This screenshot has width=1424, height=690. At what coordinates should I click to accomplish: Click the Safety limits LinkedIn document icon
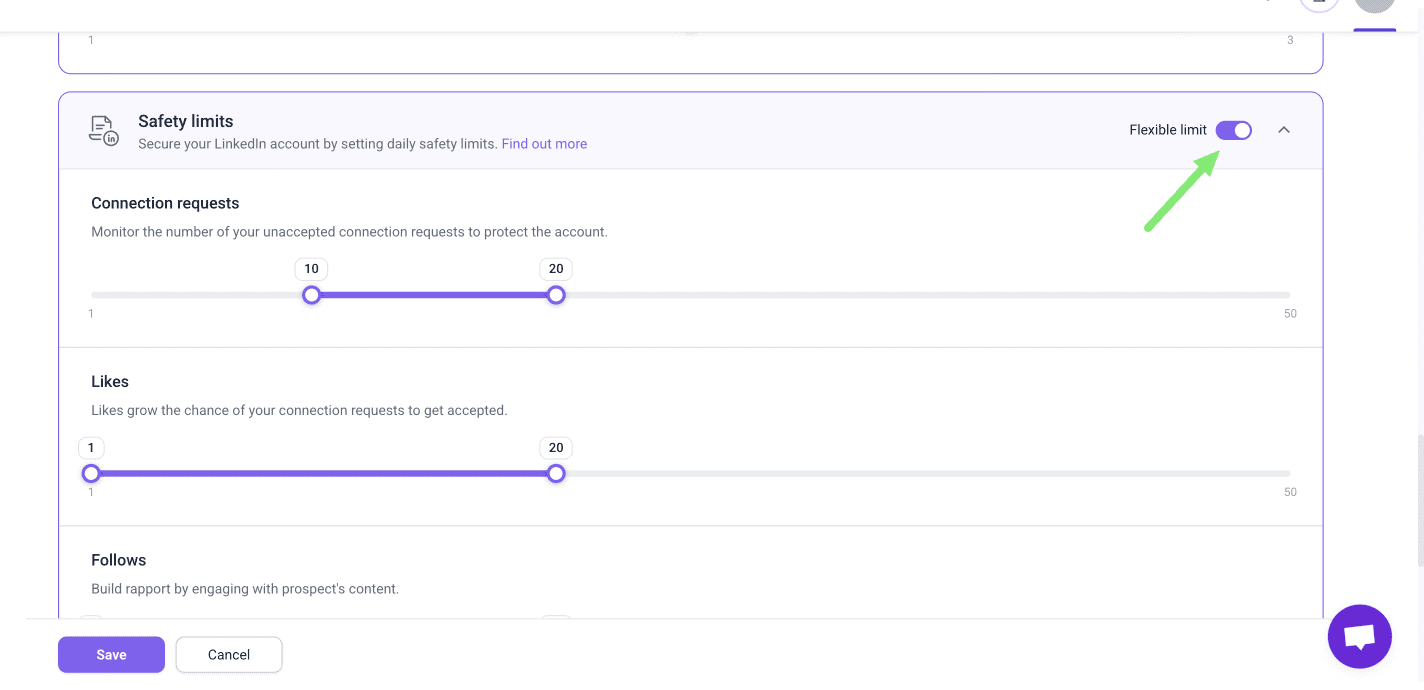(x=103, y=130)
